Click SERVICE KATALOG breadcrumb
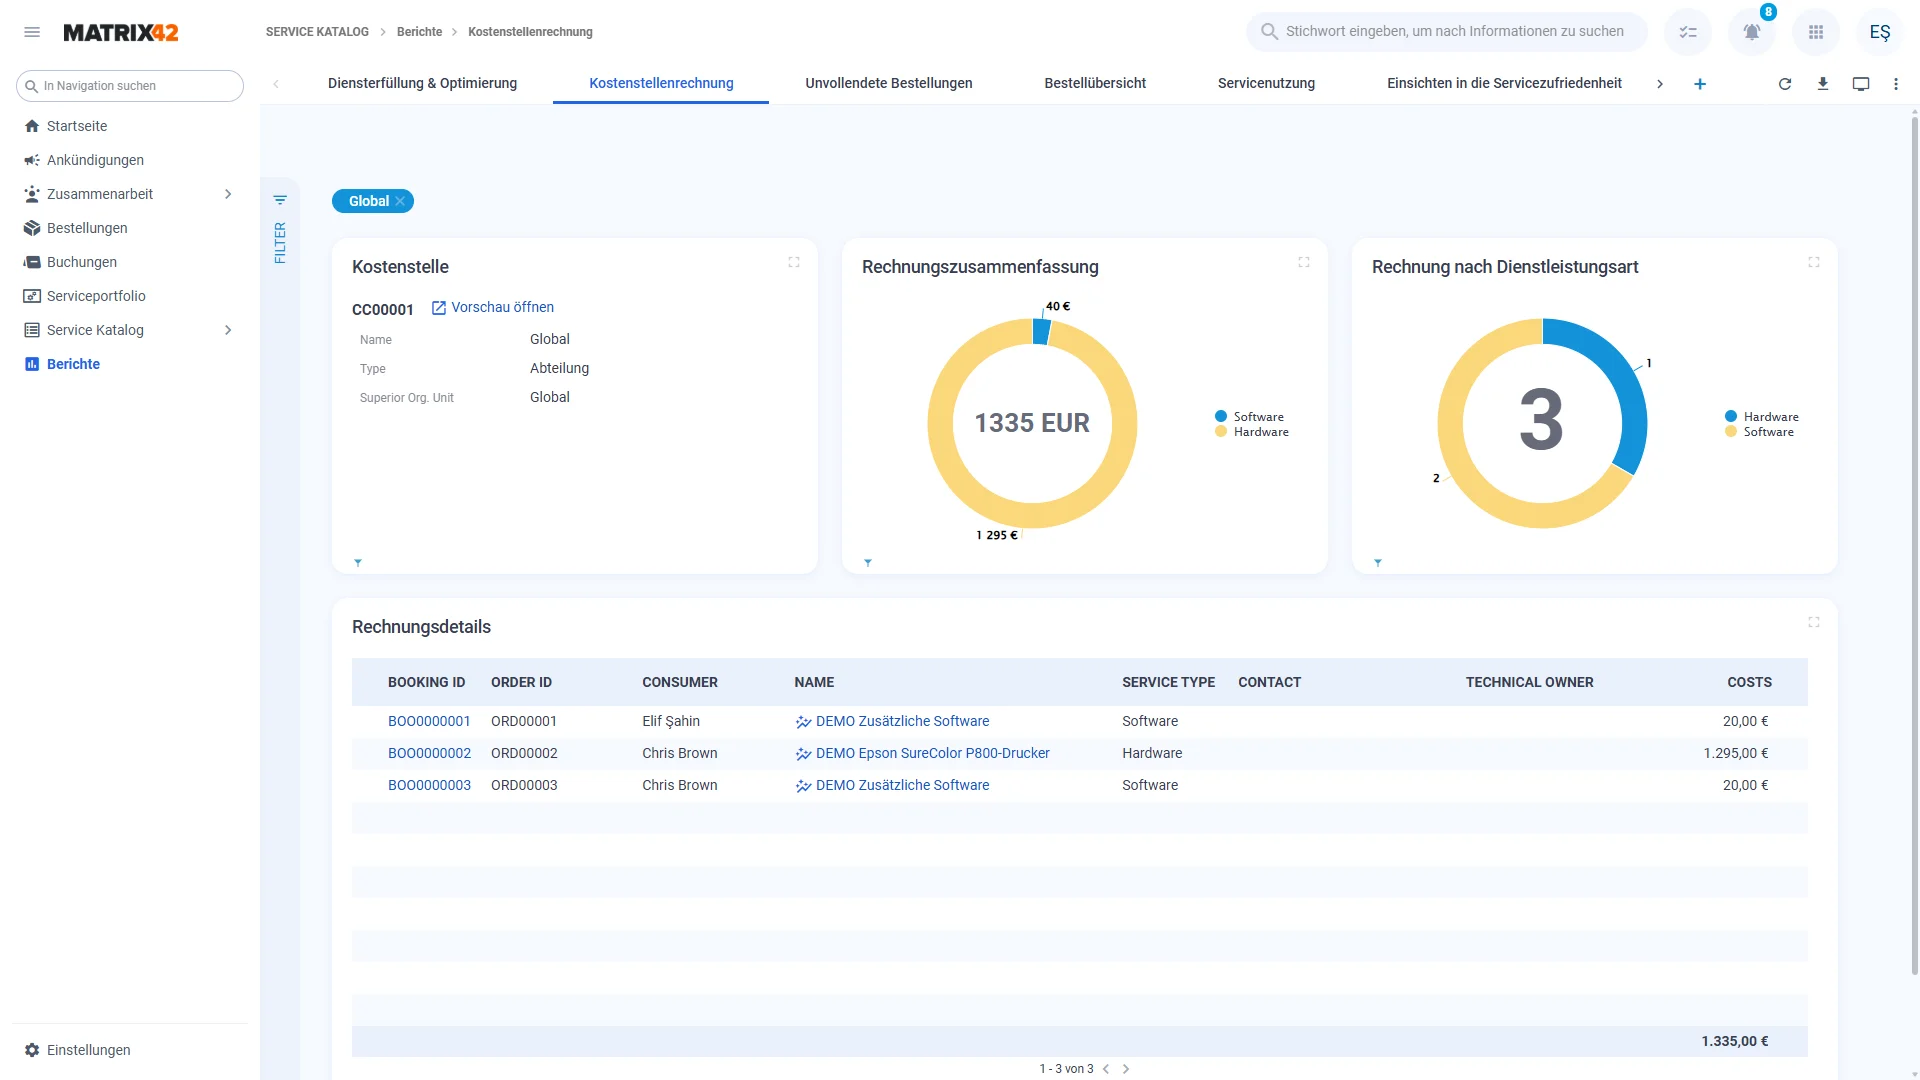Viewport: 1920px width, 1080px height. click(x=317, y=32)
